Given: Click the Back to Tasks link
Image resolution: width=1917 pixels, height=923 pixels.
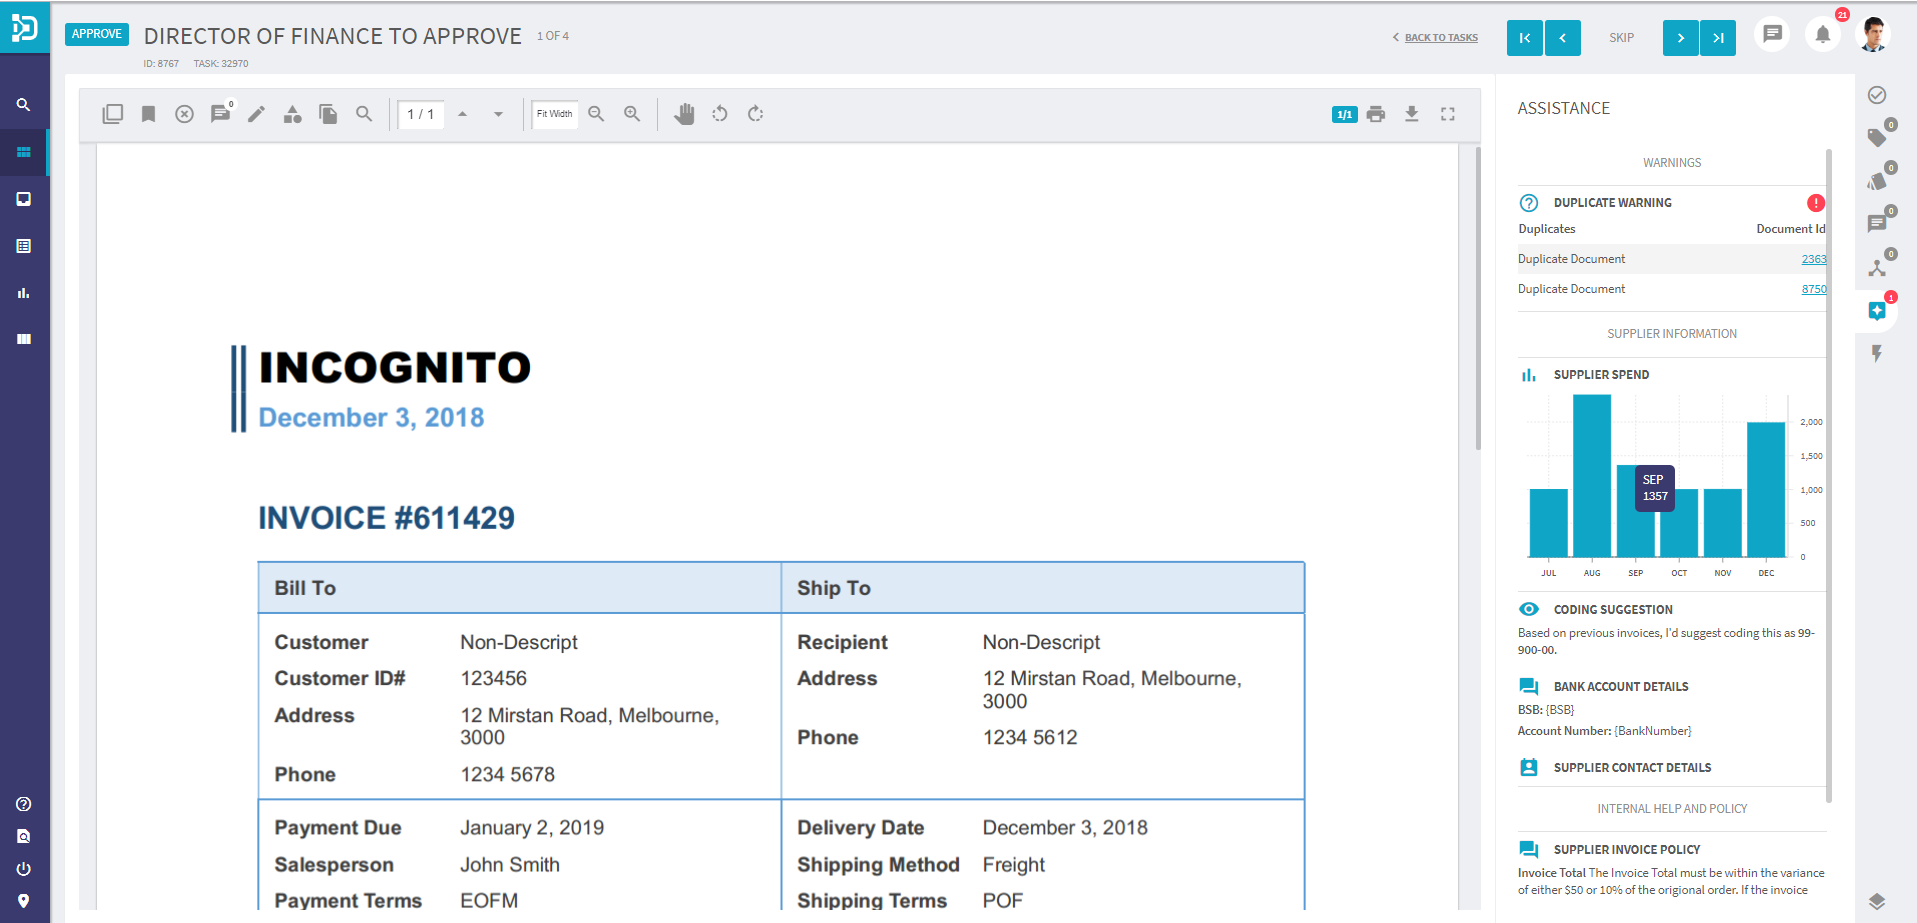Looking at the screenshot, I should point(1440,38).
